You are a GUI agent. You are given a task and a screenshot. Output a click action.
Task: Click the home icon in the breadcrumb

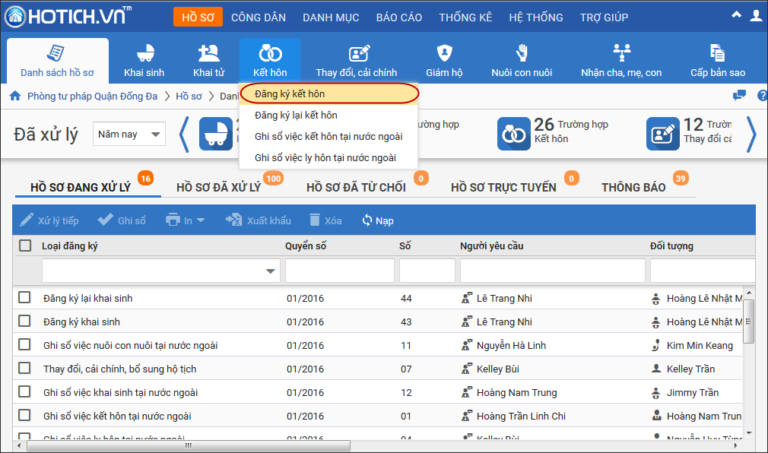(x=15, y=95)
